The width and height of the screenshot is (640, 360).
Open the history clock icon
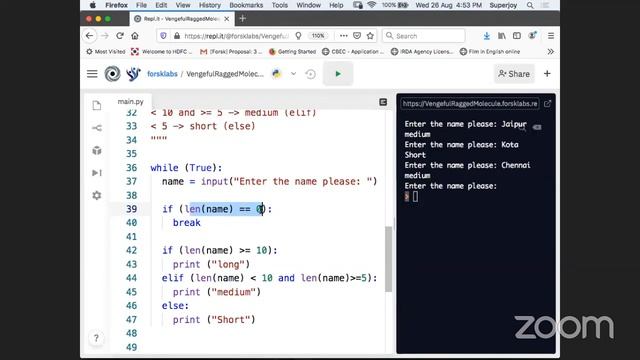point(311,74)
